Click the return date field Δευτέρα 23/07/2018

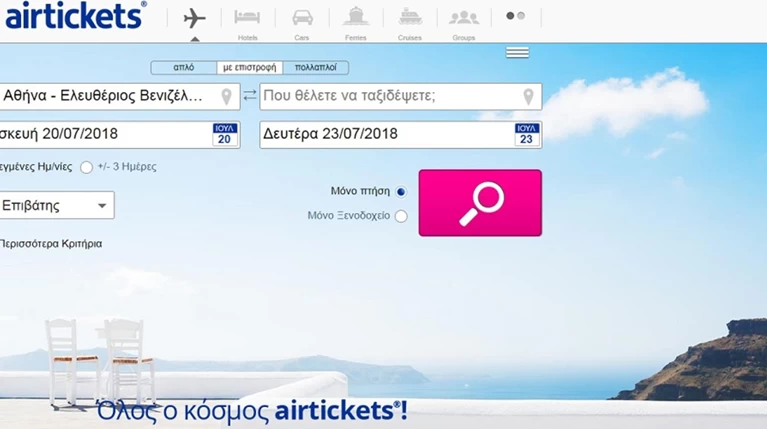401,135
